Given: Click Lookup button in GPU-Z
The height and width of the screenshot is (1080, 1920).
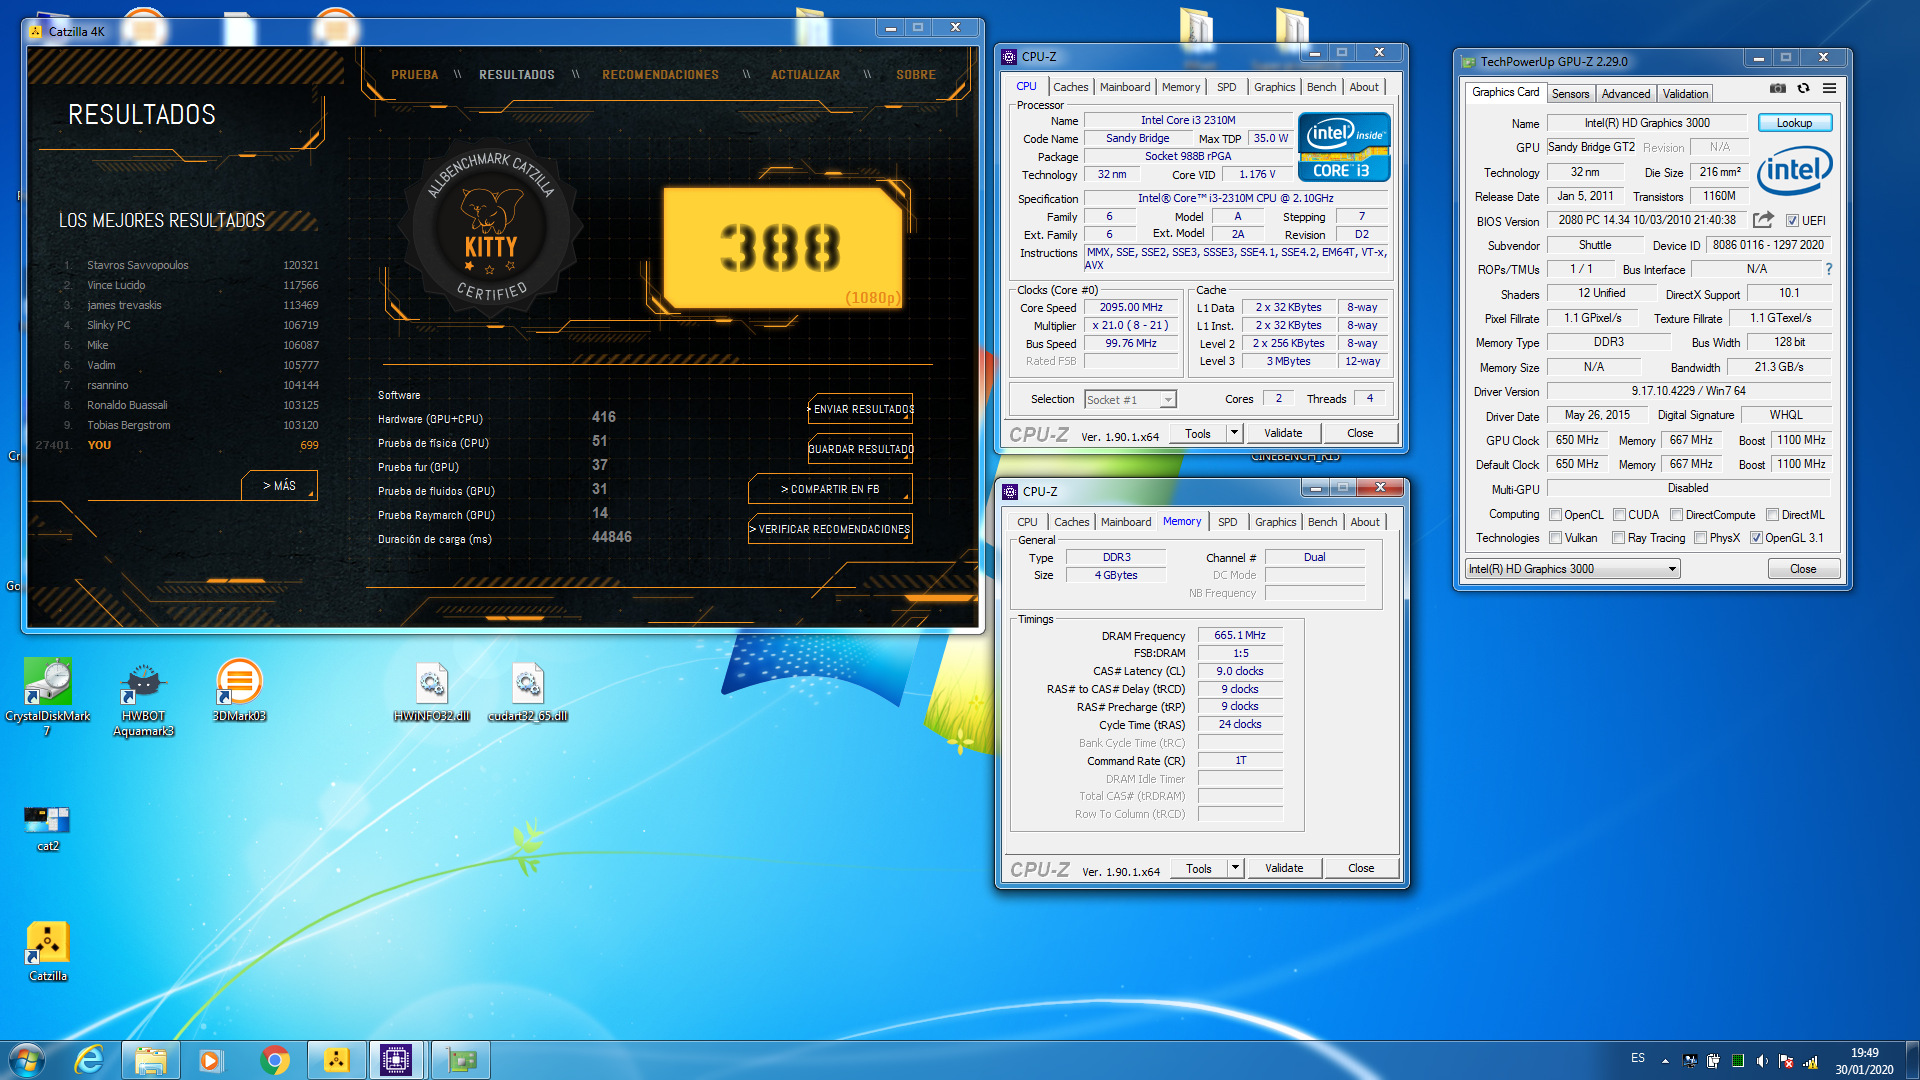Looking at the screenshot, I should (1794, 123).
